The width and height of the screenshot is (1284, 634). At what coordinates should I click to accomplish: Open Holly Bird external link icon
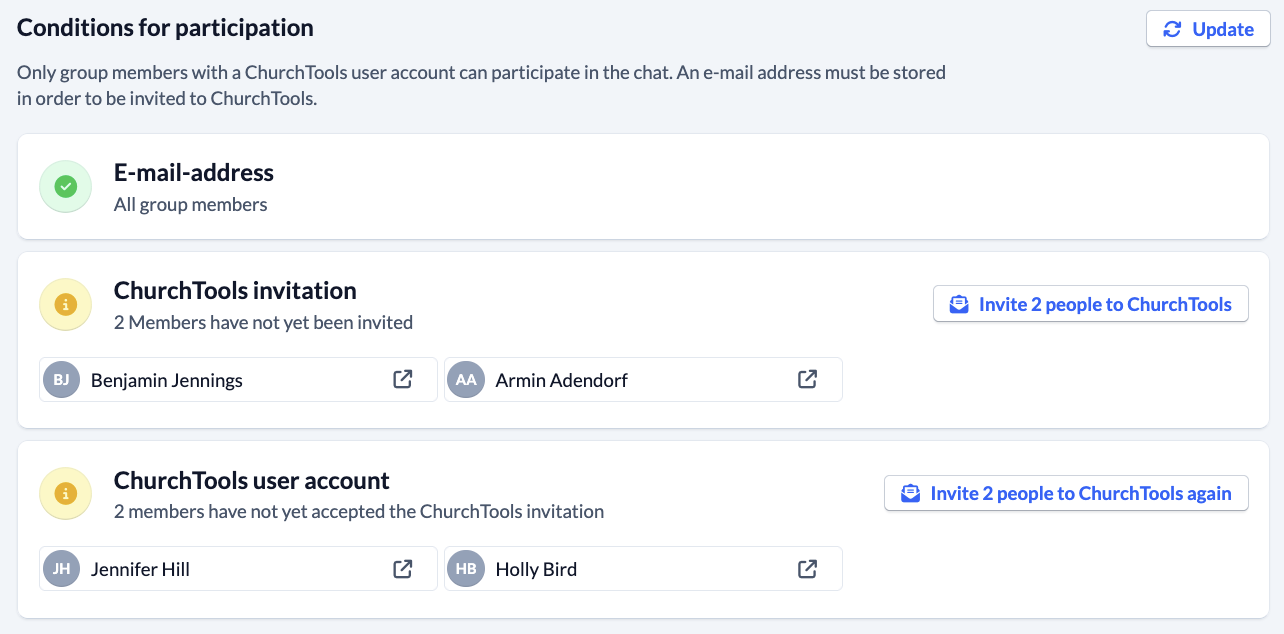(x=808, y=569)
